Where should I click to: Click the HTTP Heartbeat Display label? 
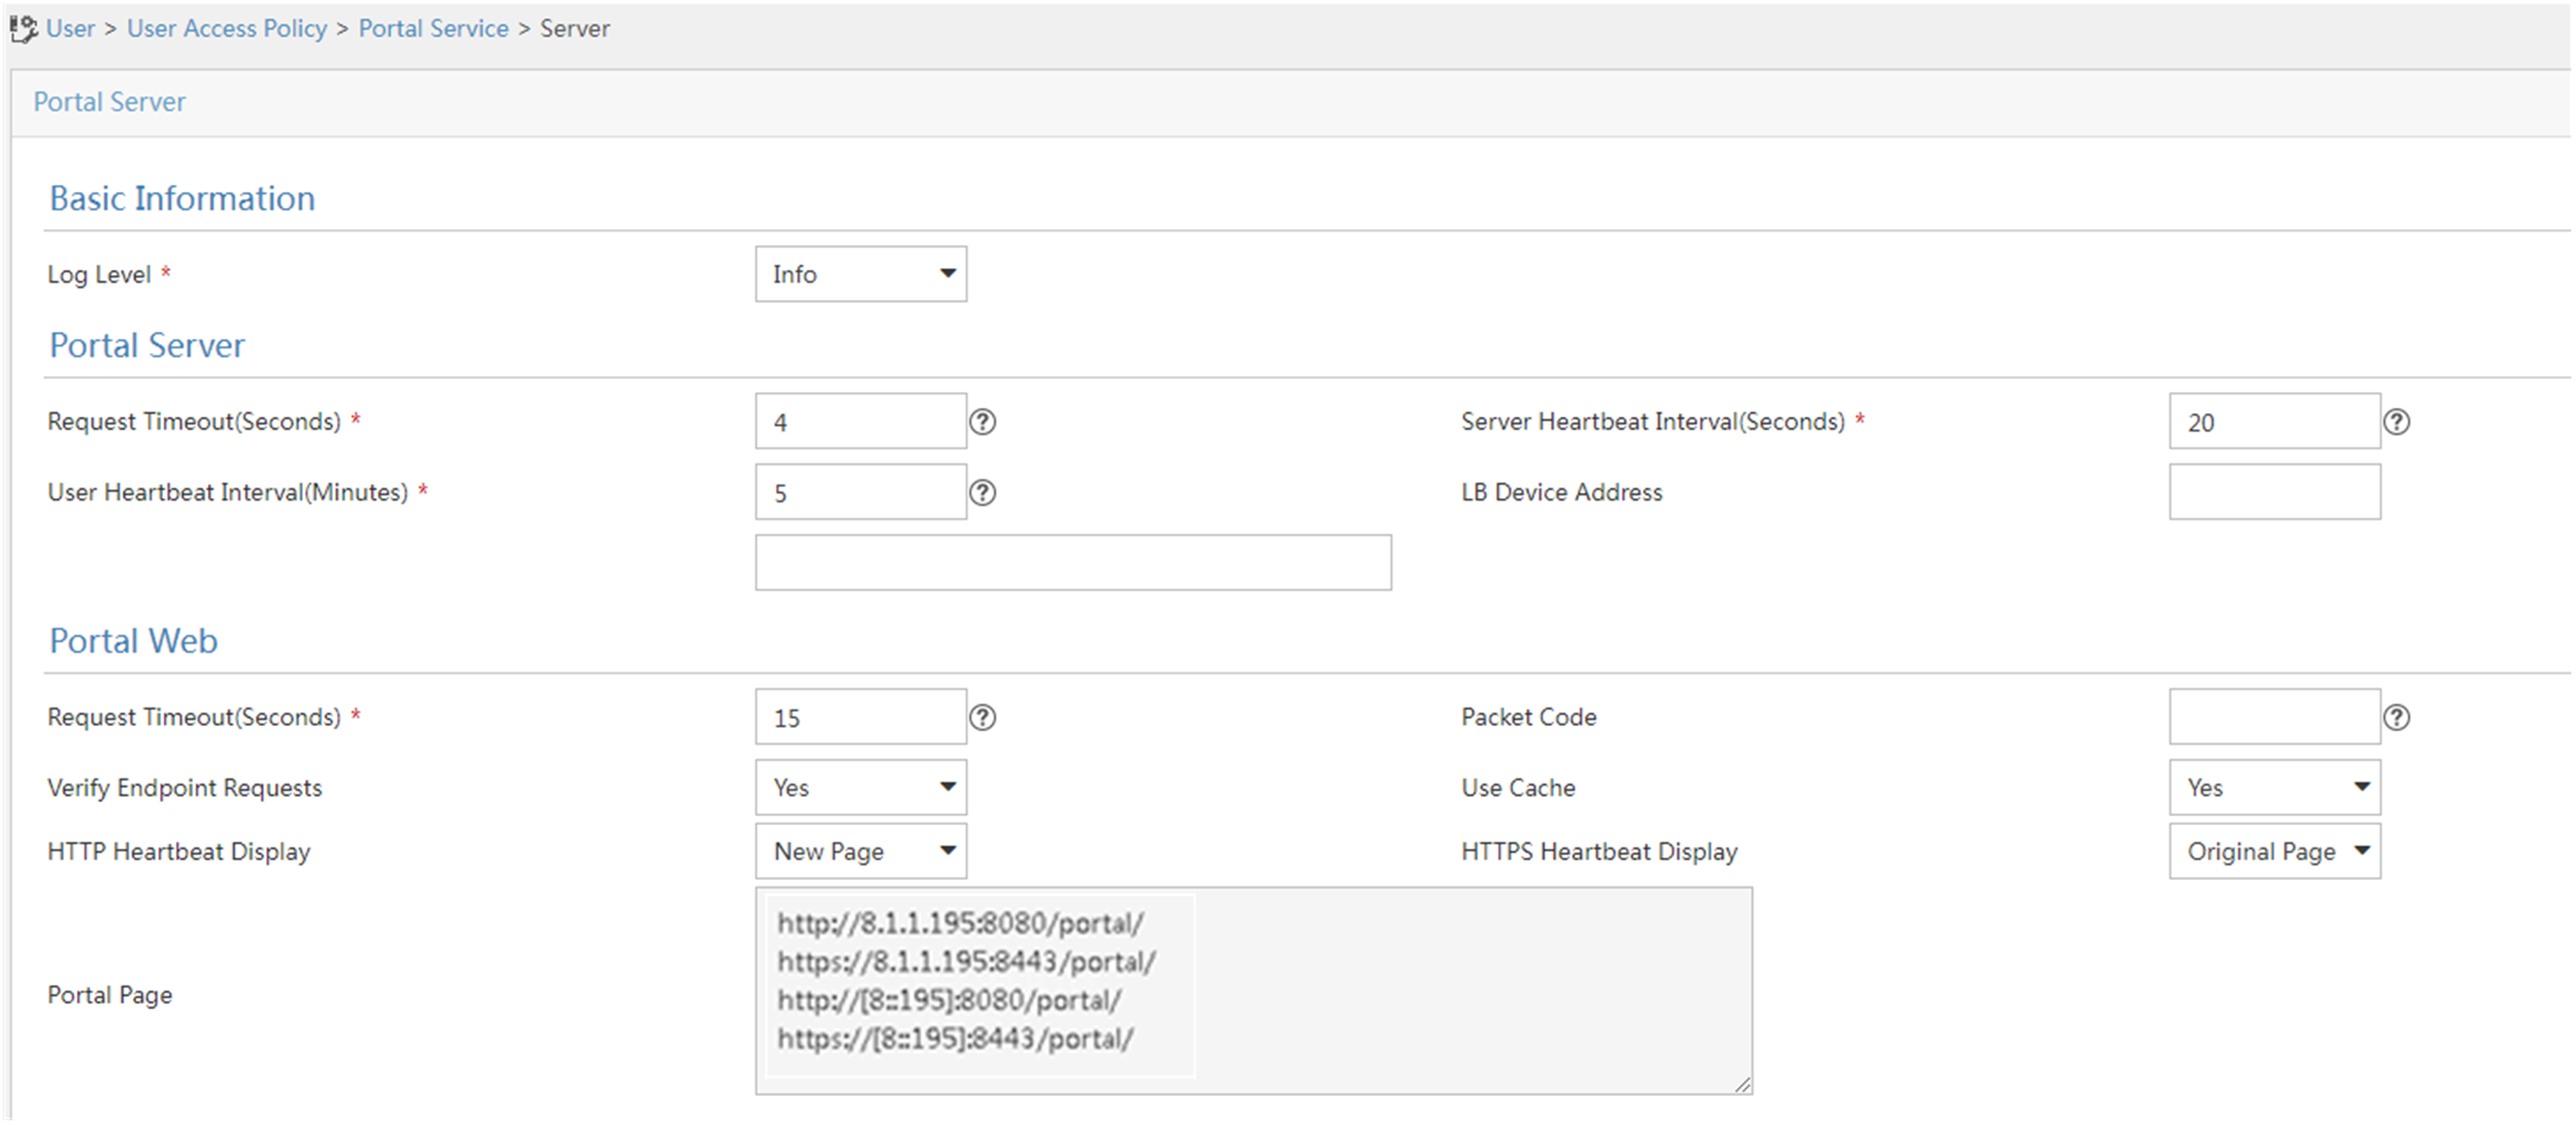tap(179, 853)
